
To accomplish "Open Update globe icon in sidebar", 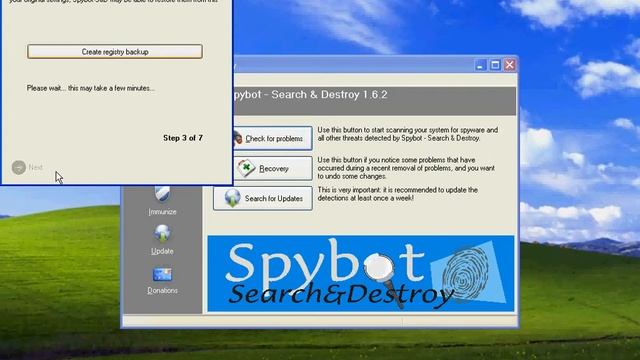I will (162, 233).
